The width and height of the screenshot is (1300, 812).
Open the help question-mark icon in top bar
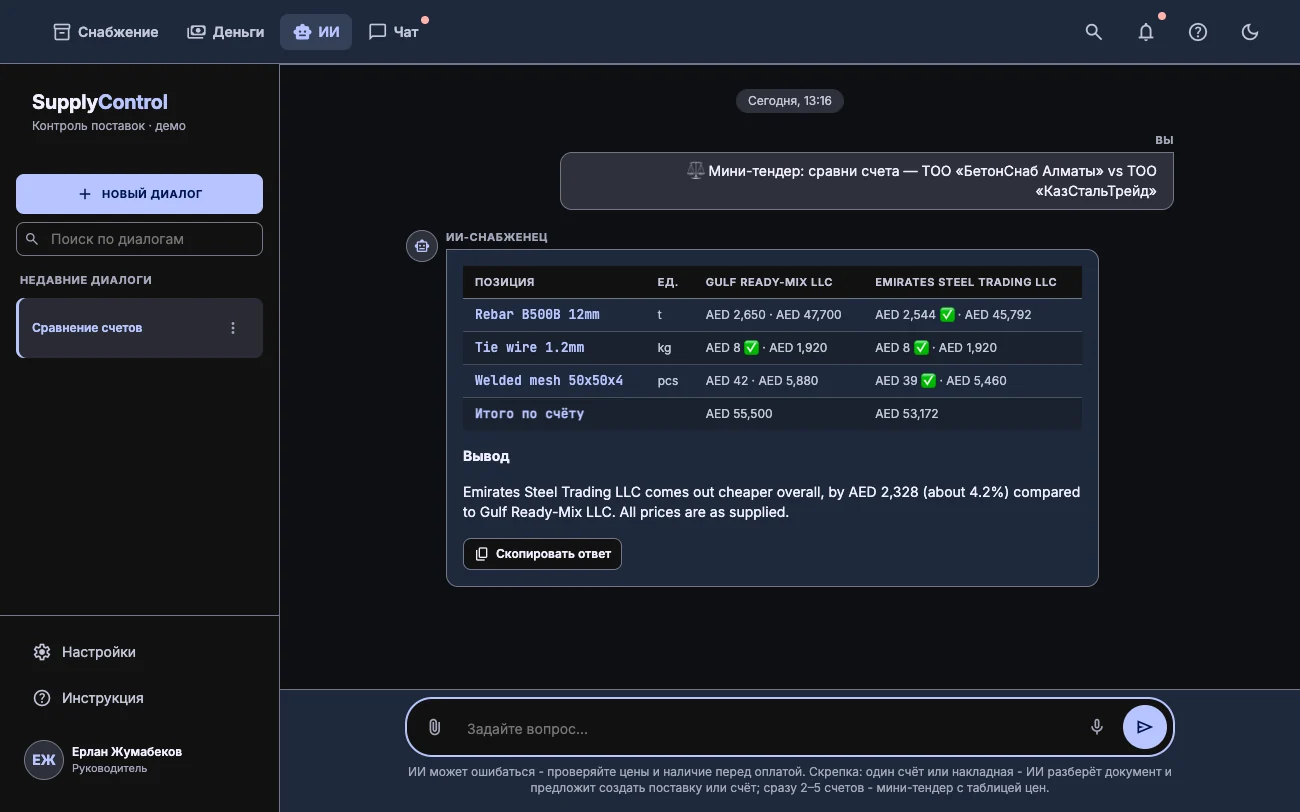pyautogui.click(x=1198, y=32)
